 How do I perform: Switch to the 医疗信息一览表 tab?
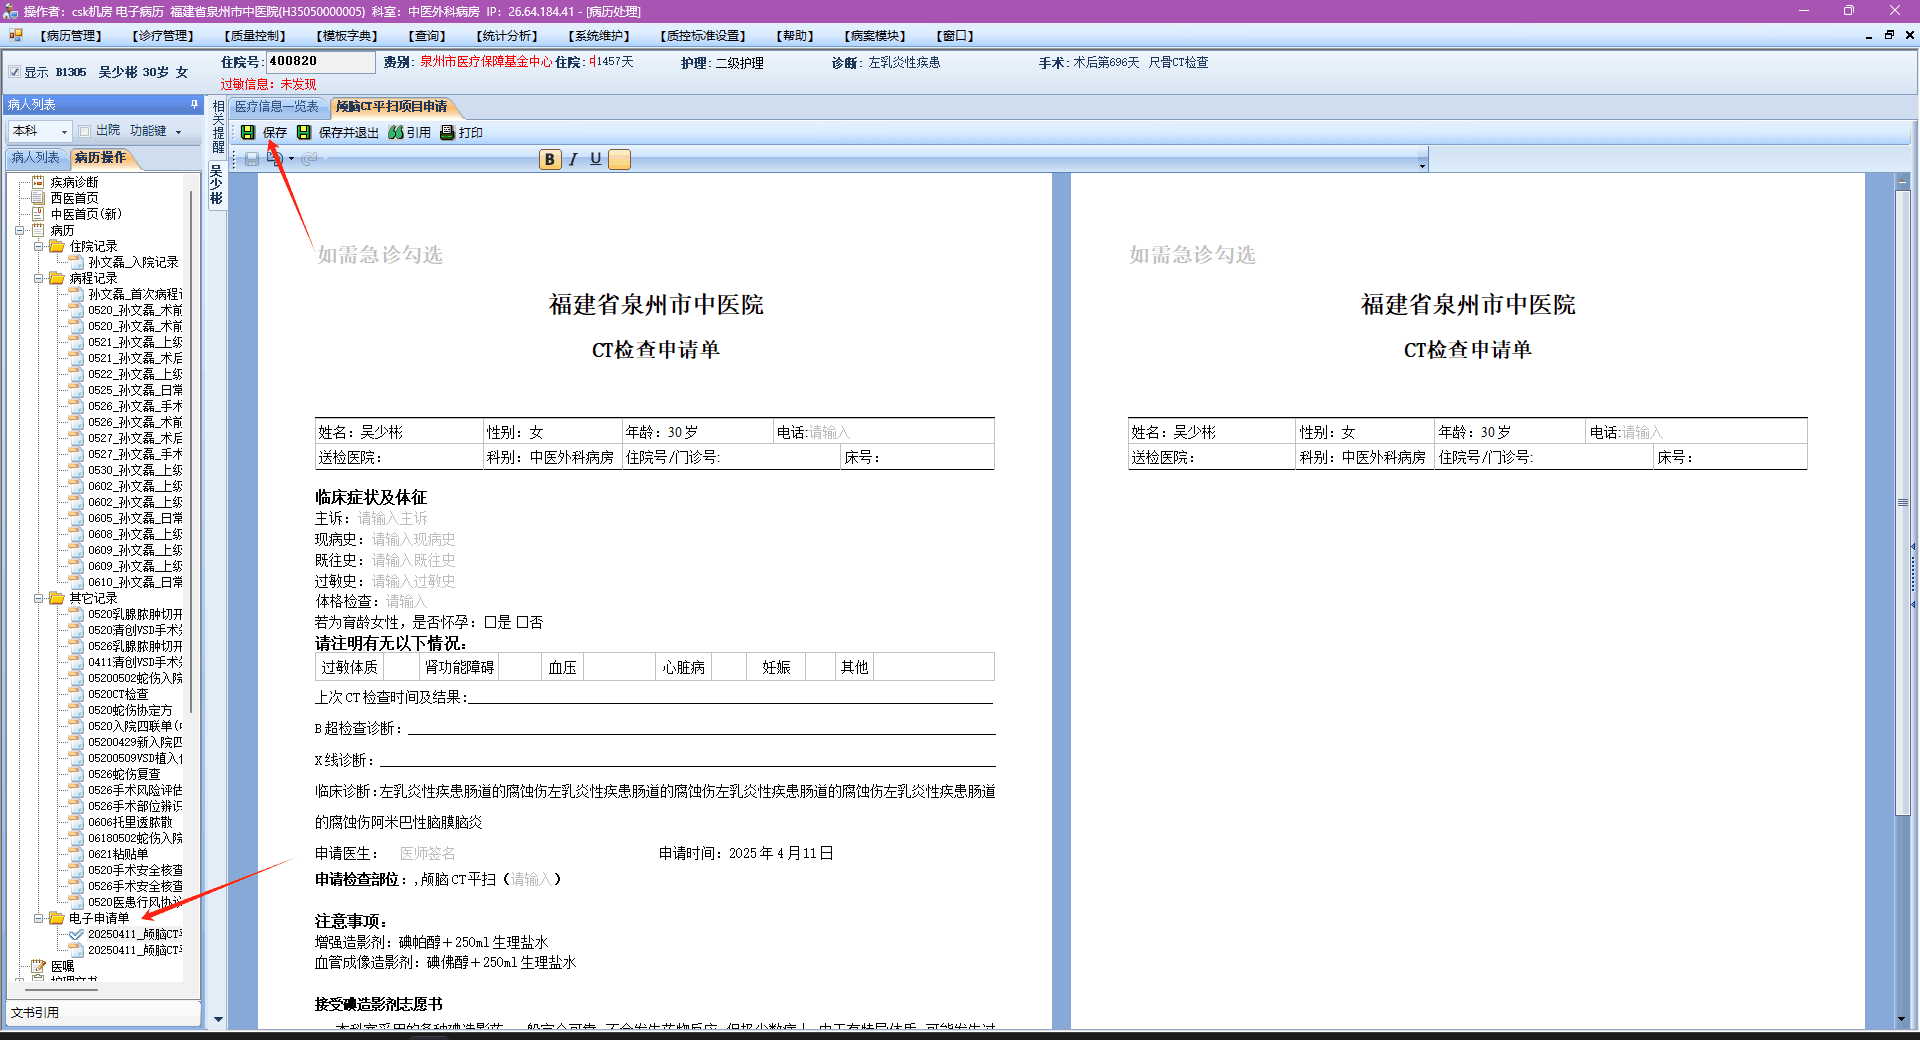pos(277,107)
